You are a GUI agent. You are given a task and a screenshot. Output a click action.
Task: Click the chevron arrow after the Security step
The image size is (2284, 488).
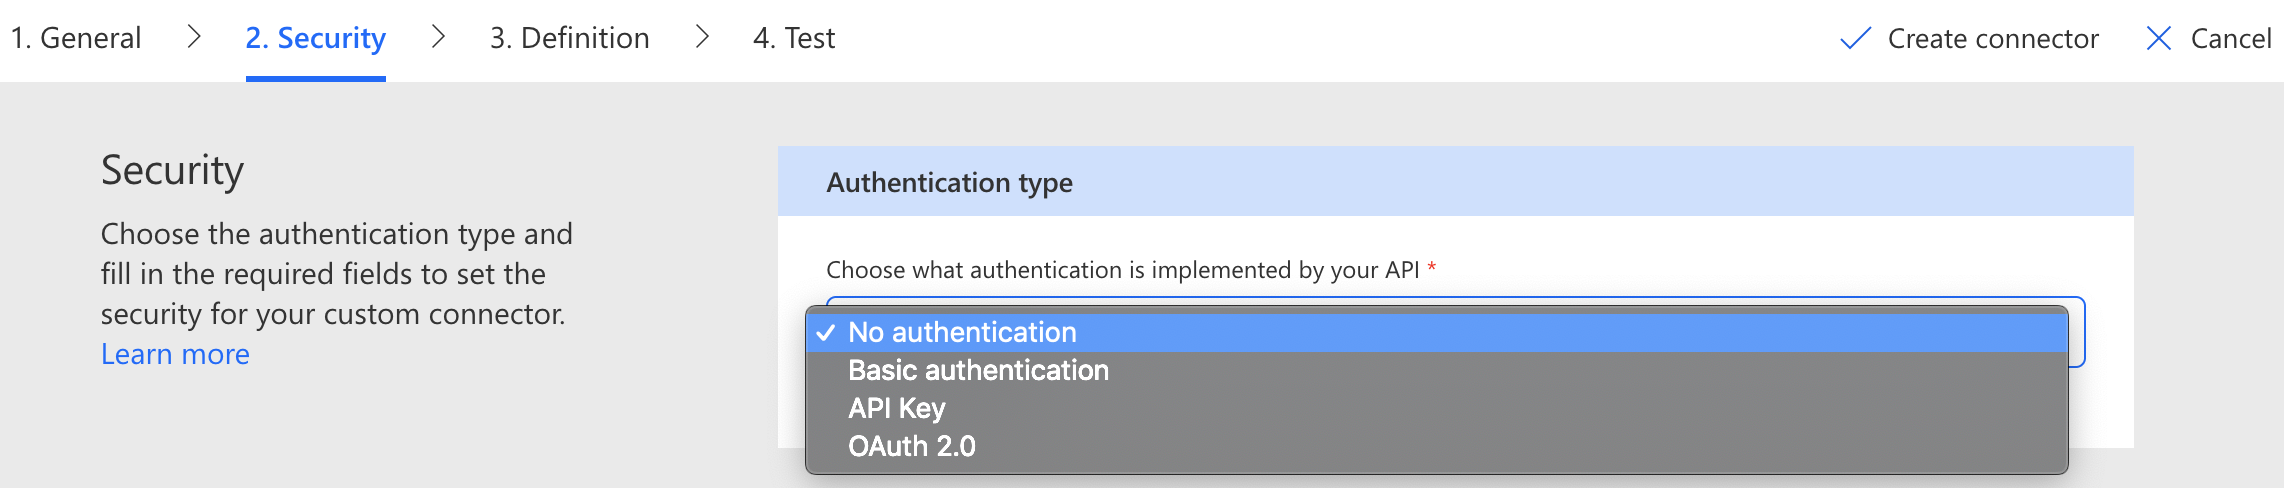click(438, 37)
